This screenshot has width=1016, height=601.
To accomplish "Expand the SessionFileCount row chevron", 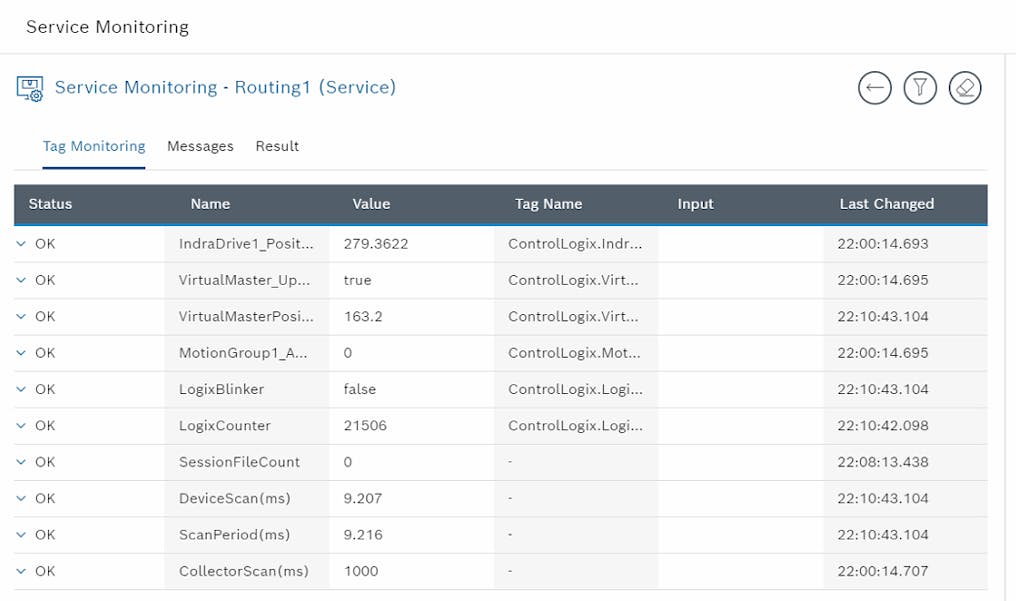I will click(x=21, y=462).
